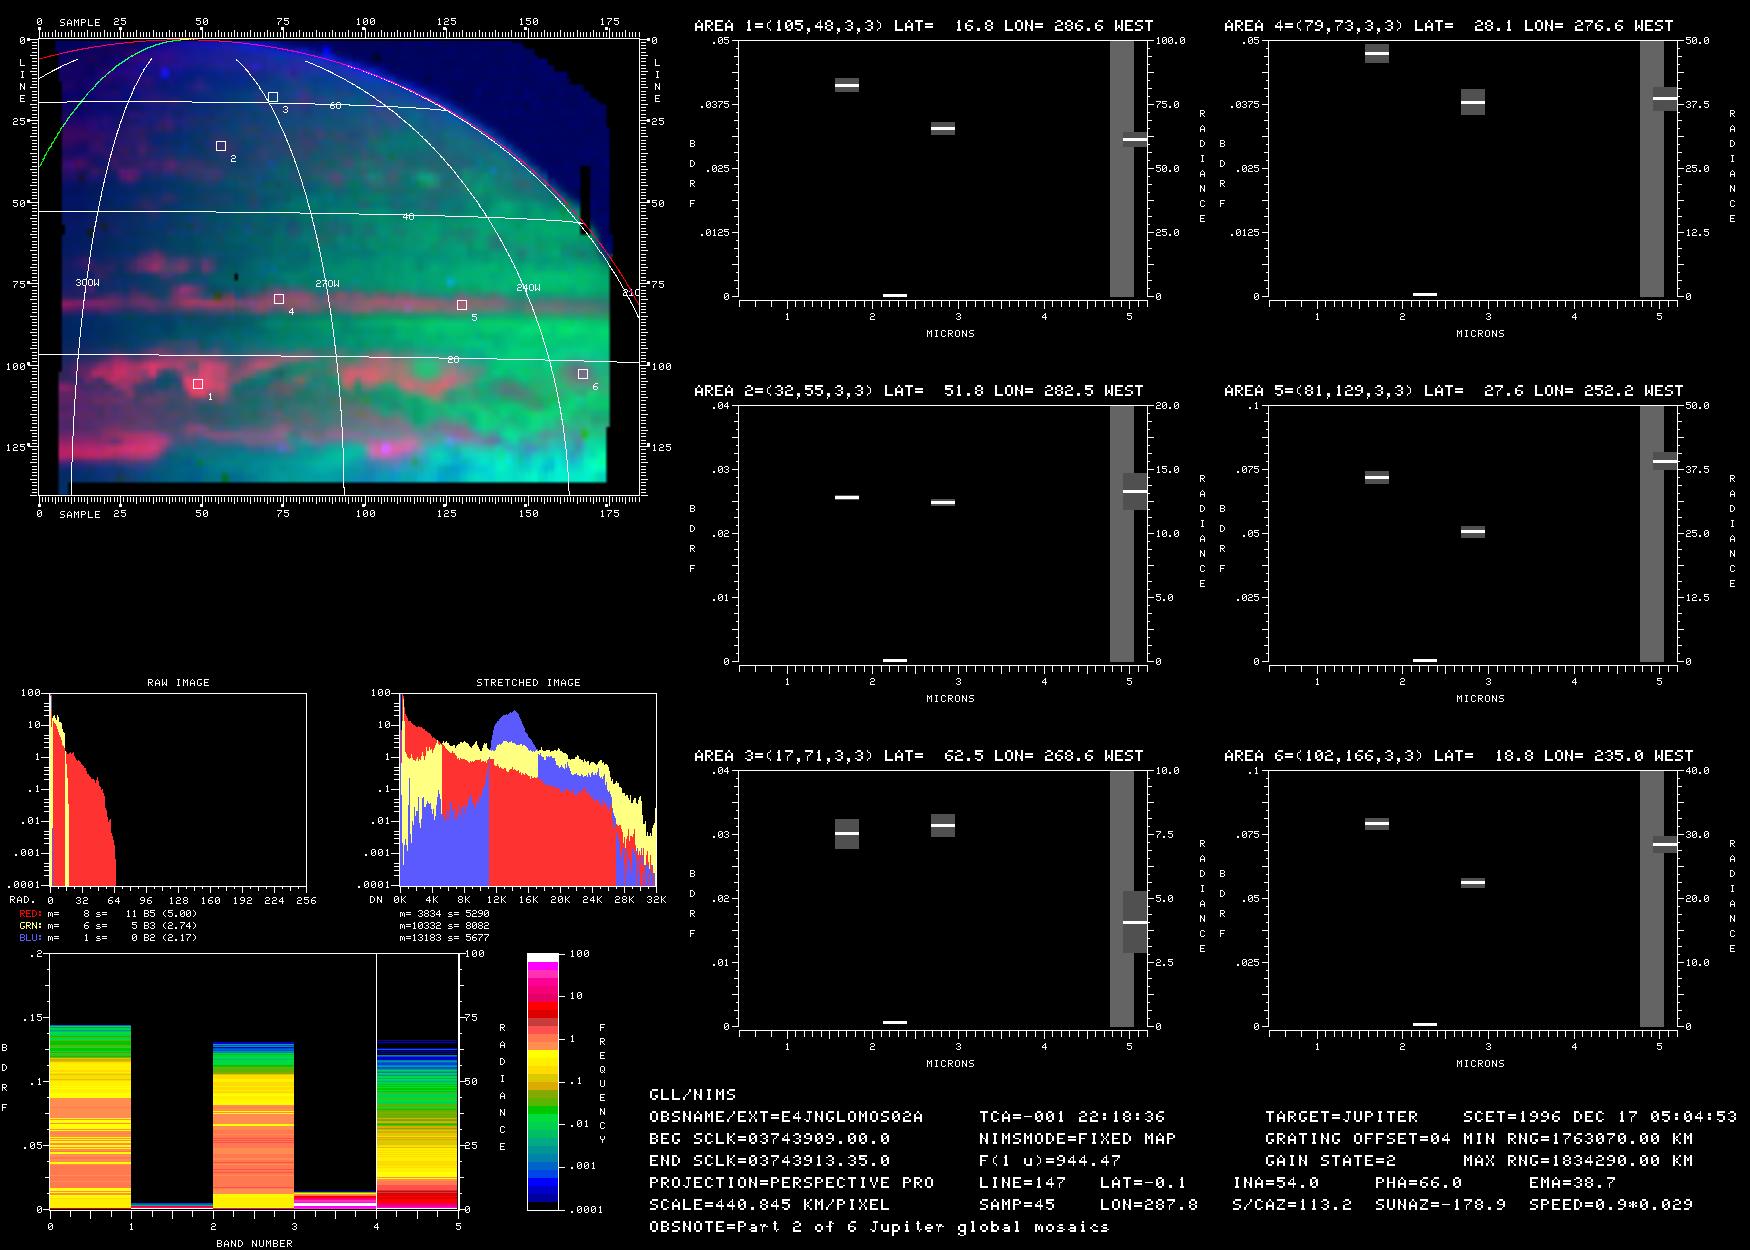Select the RED channel legend label
Viewport: 1750px width, 1250px height.
tap(30, 914)
